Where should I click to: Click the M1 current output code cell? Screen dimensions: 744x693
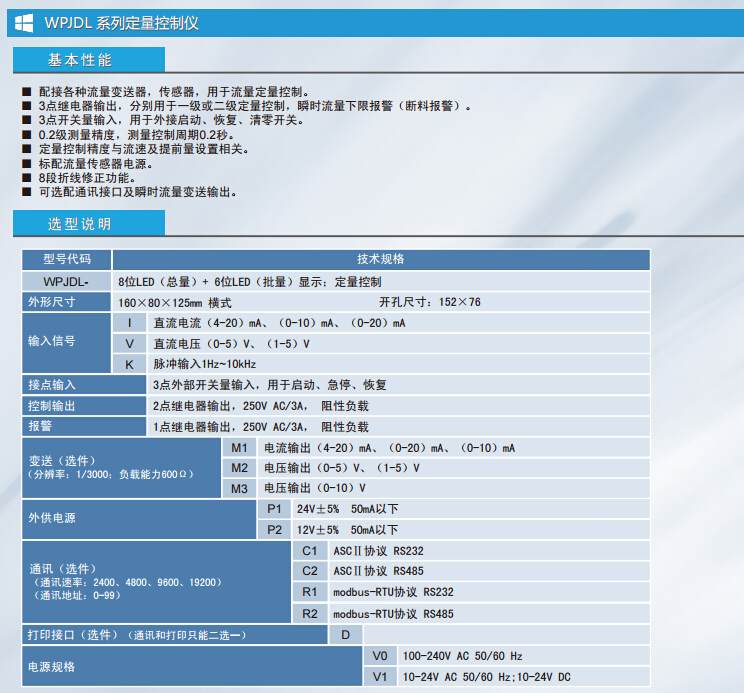[x=239, y=447]
